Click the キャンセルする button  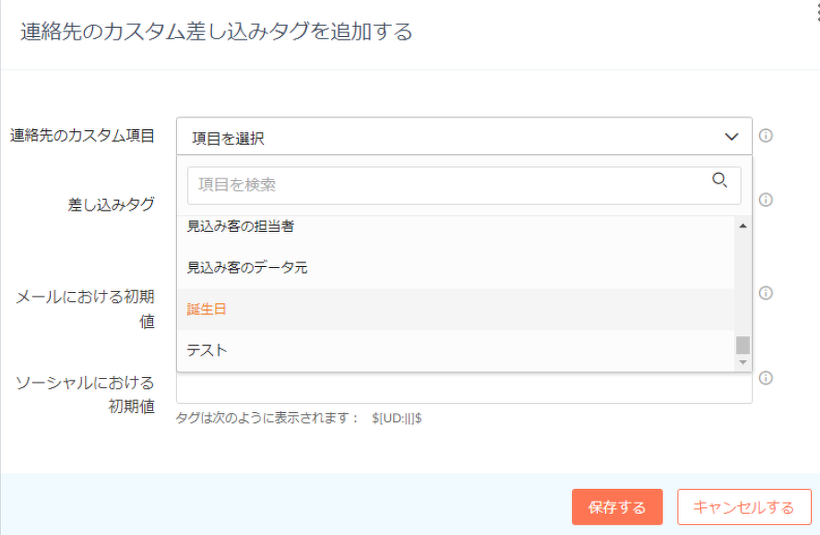click(x=744, y=507)
